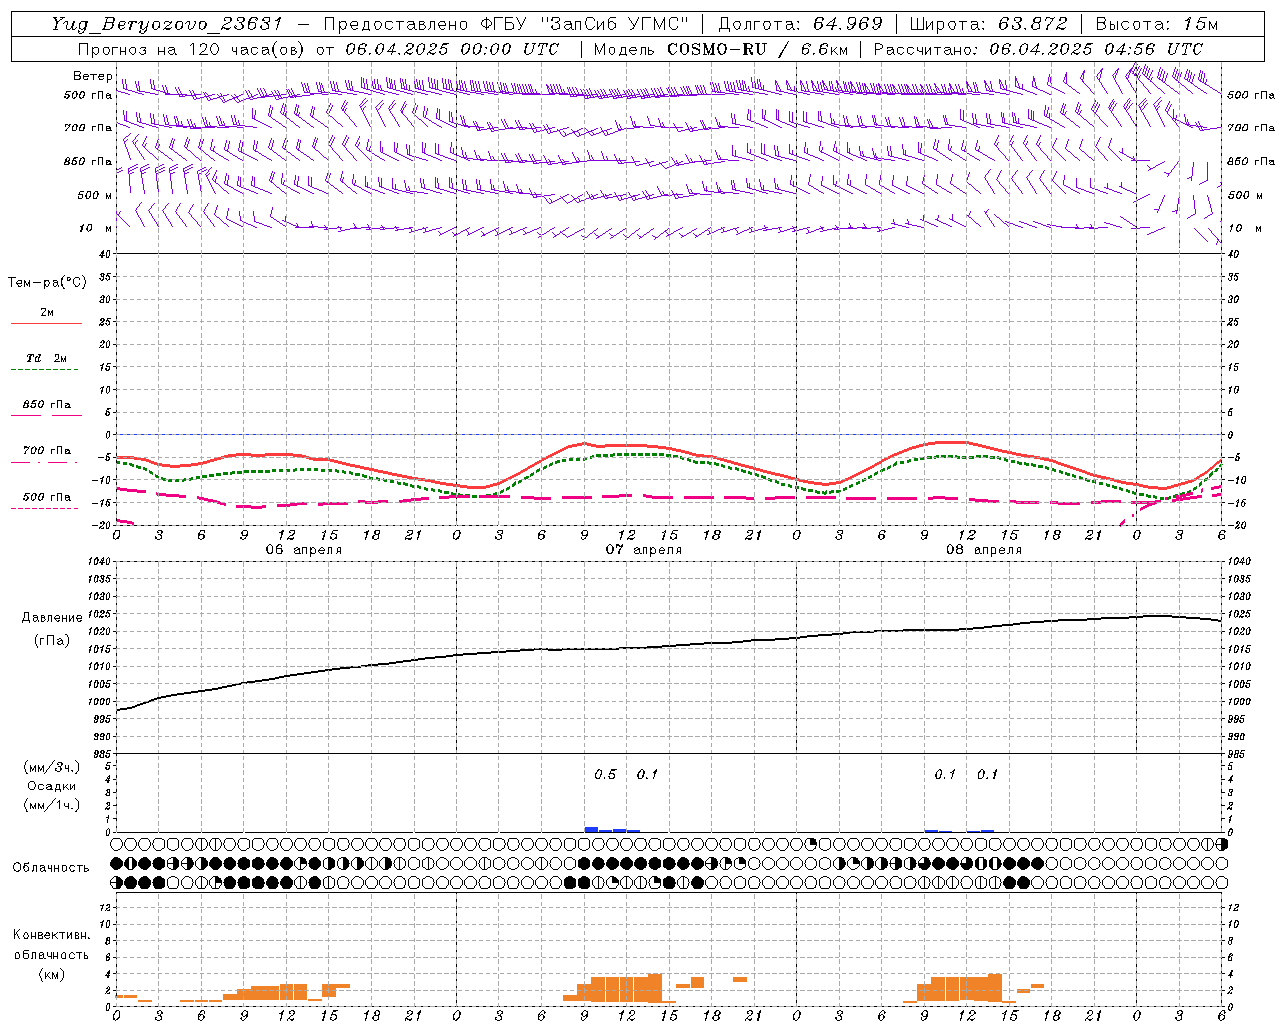1280x1024 pixels.
Task: Click the Прогноз на 120 часа(ов) text
Action: [190, 49]
